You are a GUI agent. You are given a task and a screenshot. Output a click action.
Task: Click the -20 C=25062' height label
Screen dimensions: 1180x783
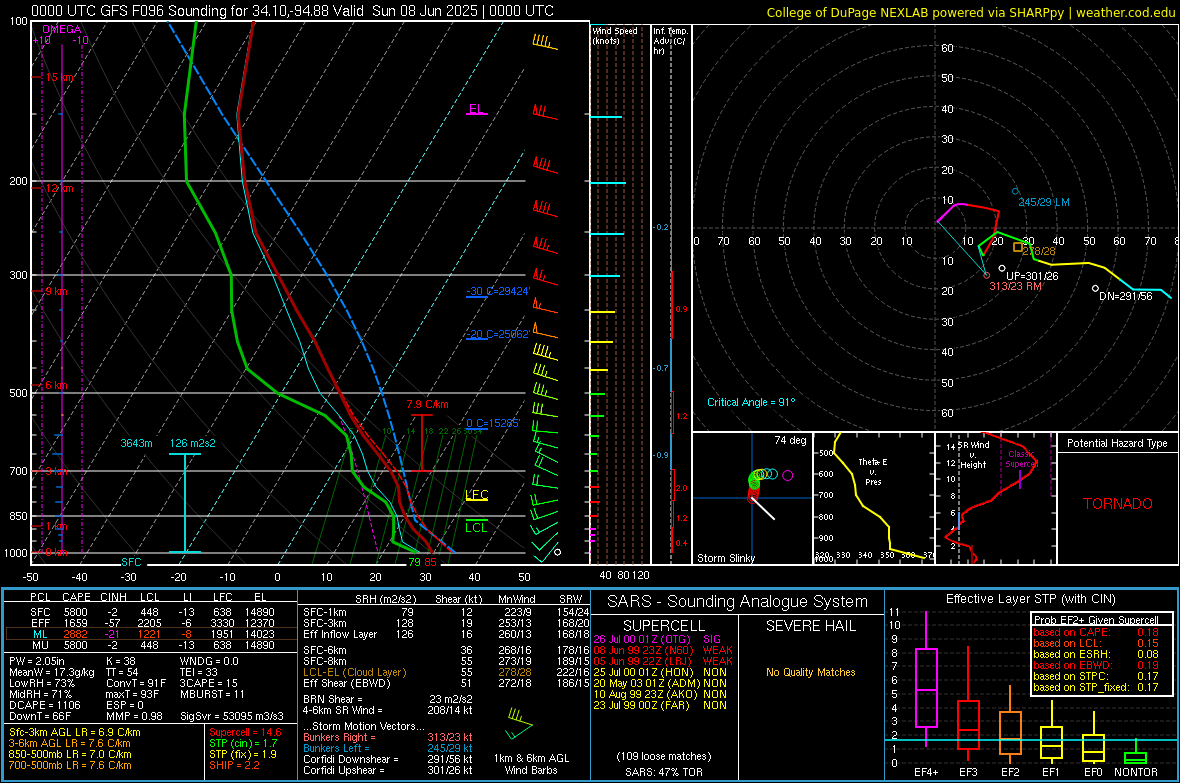point(498,334)
